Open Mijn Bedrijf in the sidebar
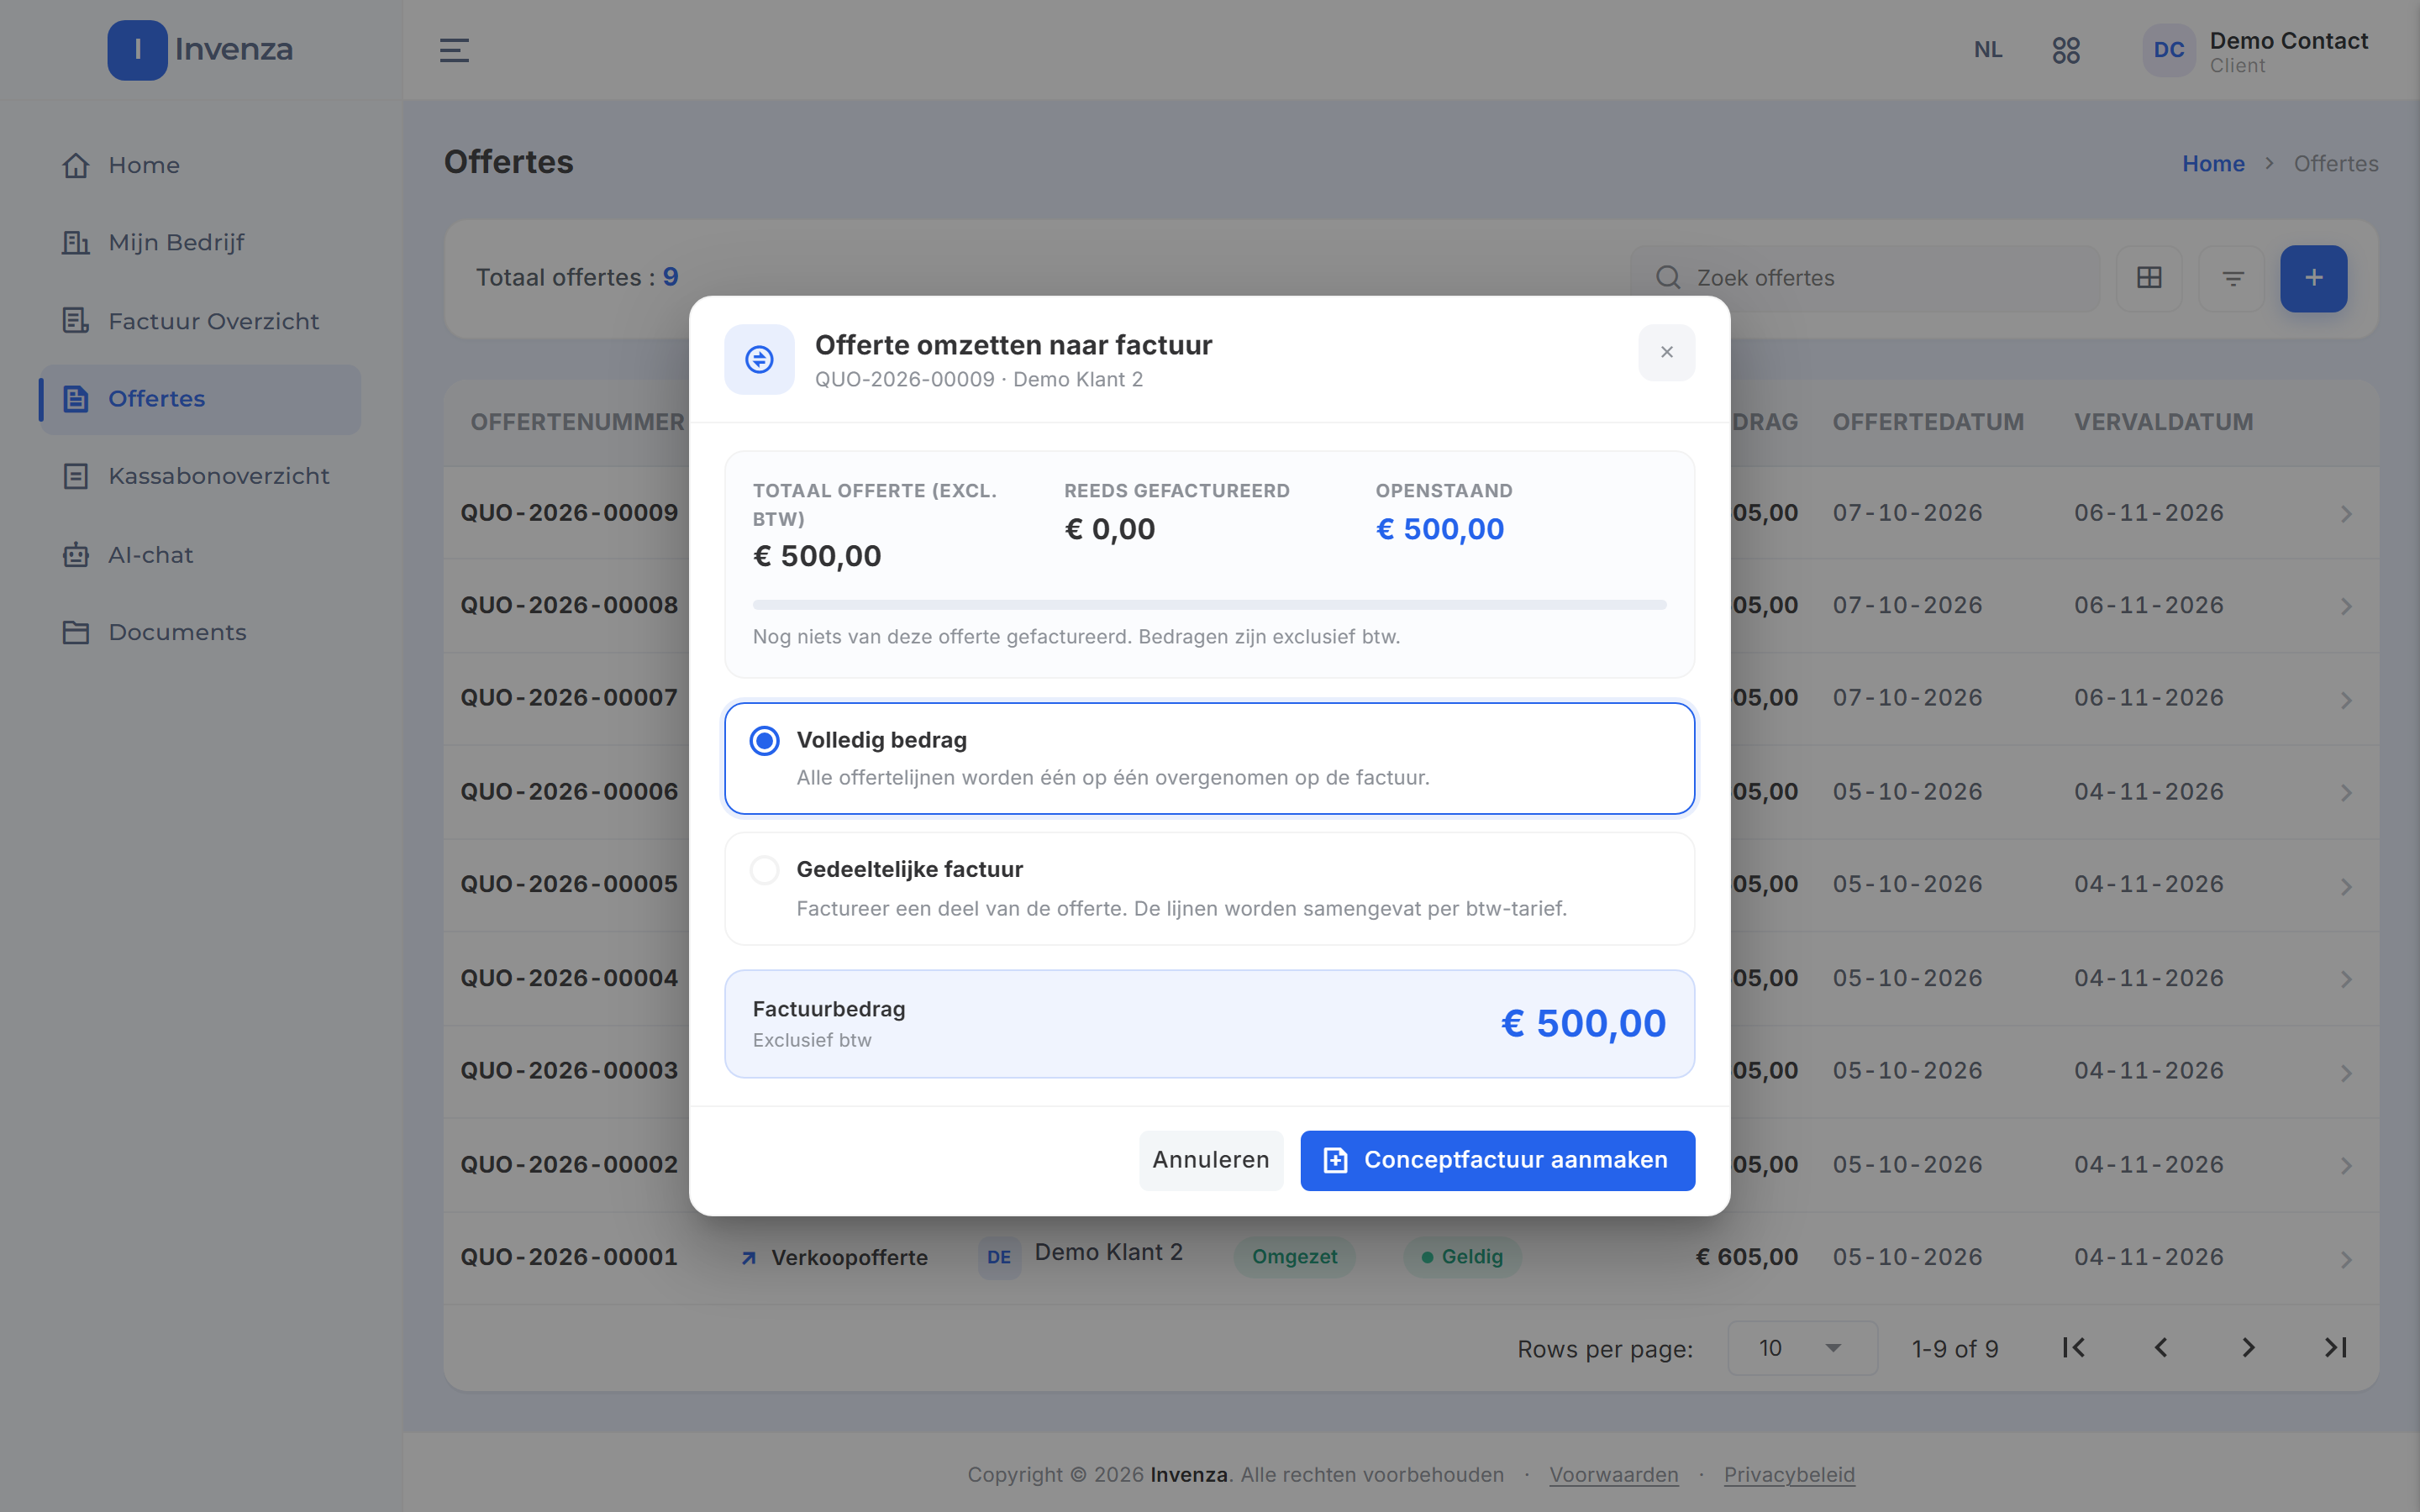The image size is (2420, 1512). click(200, 242)
